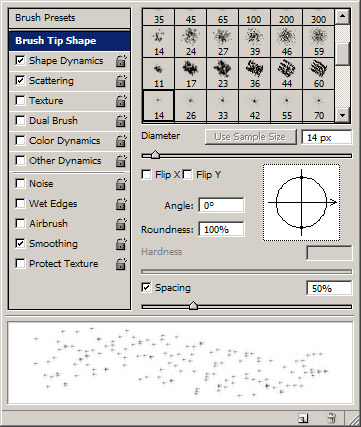Select the spatter brush tip sized 24
Screen dimensions: 361x427
pos(191,42)
